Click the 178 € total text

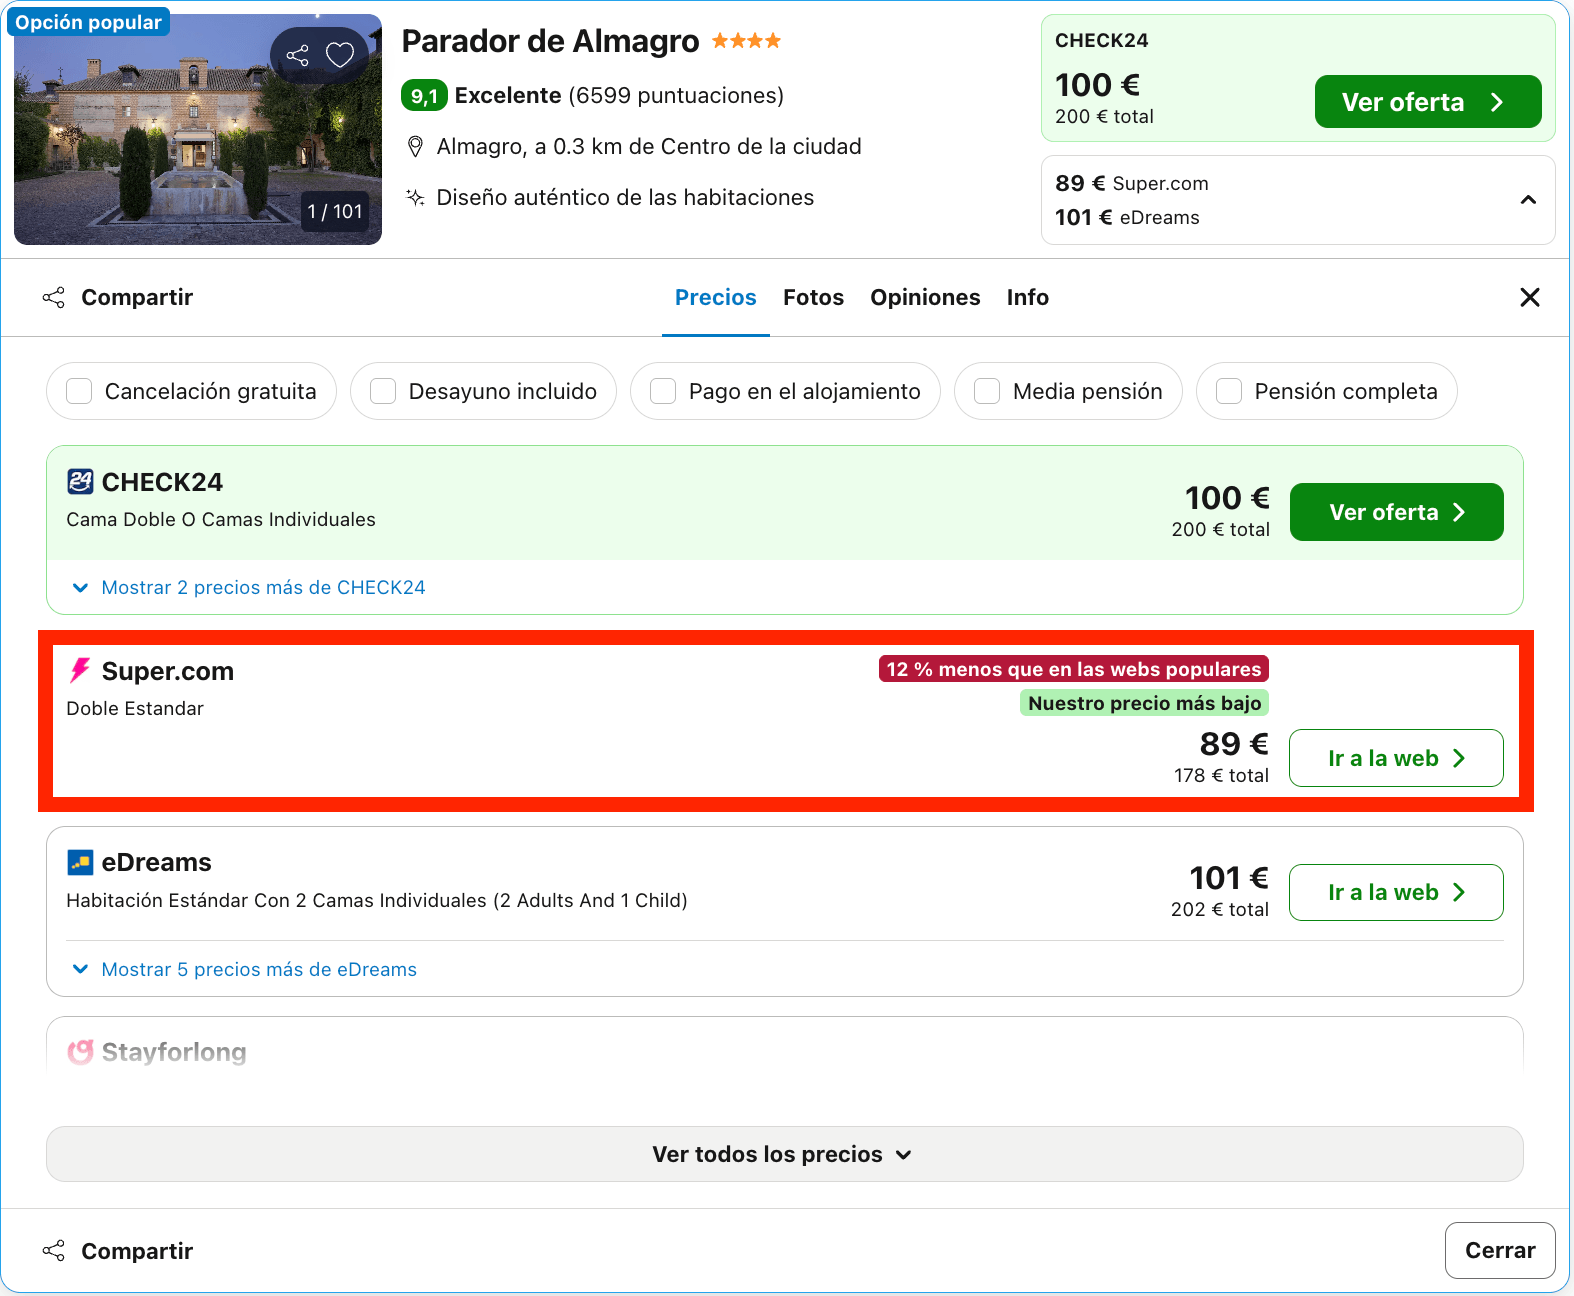coord(1221,775)
